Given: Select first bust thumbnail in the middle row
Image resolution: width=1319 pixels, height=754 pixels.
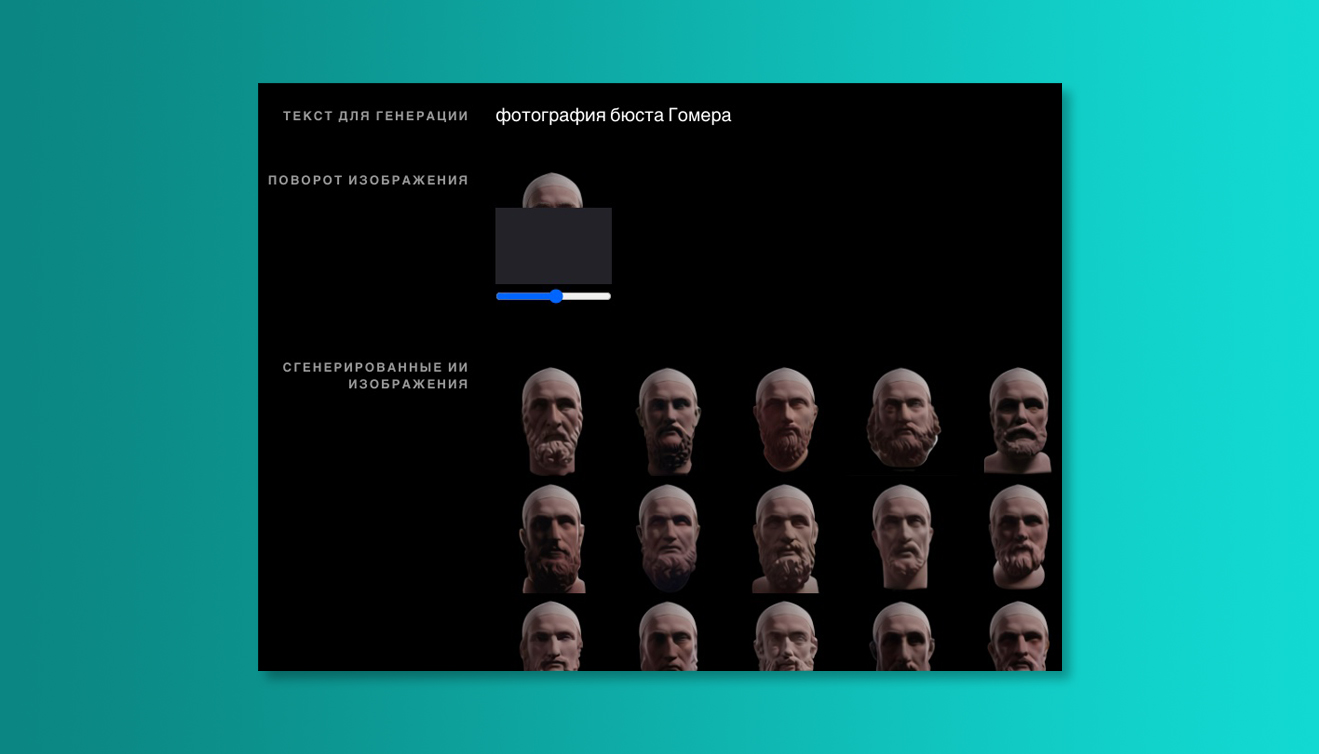Looking at the screenshot, I should 552,538.
